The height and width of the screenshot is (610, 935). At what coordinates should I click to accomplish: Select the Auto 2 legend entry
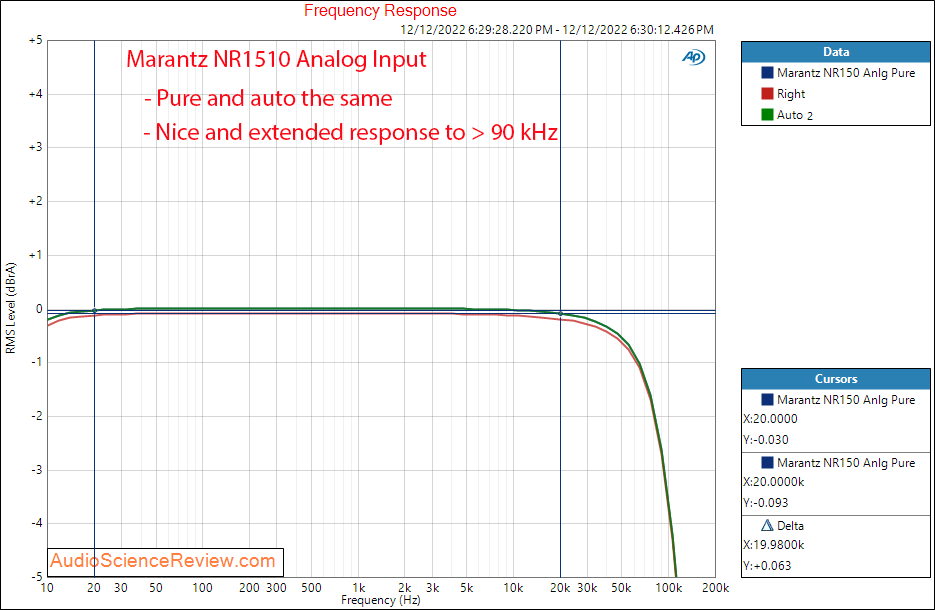coord(795,115)
